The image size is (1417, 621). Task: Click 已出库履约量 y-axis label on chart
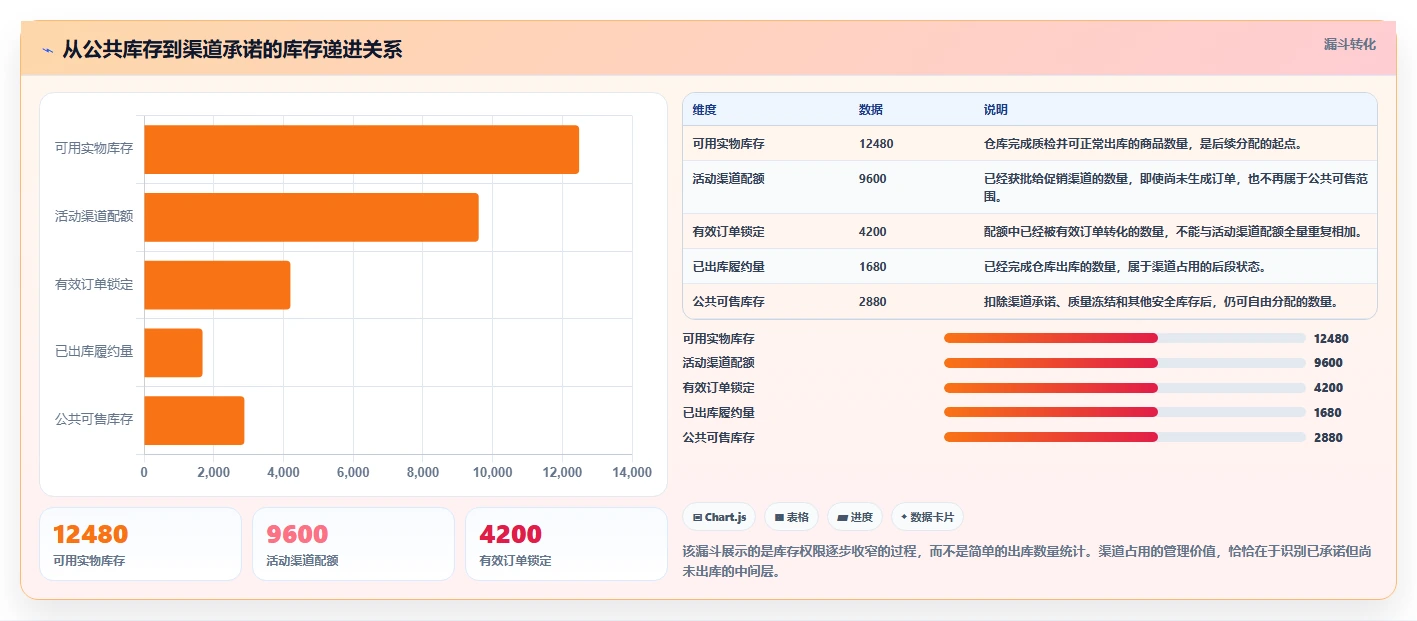coord(94,352)
